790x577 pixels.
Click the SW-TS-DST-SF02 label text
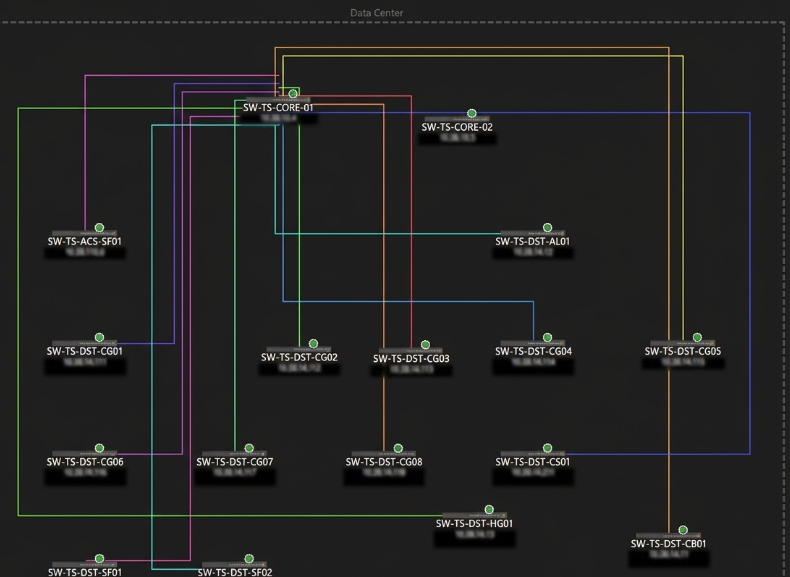coord(235,572)
